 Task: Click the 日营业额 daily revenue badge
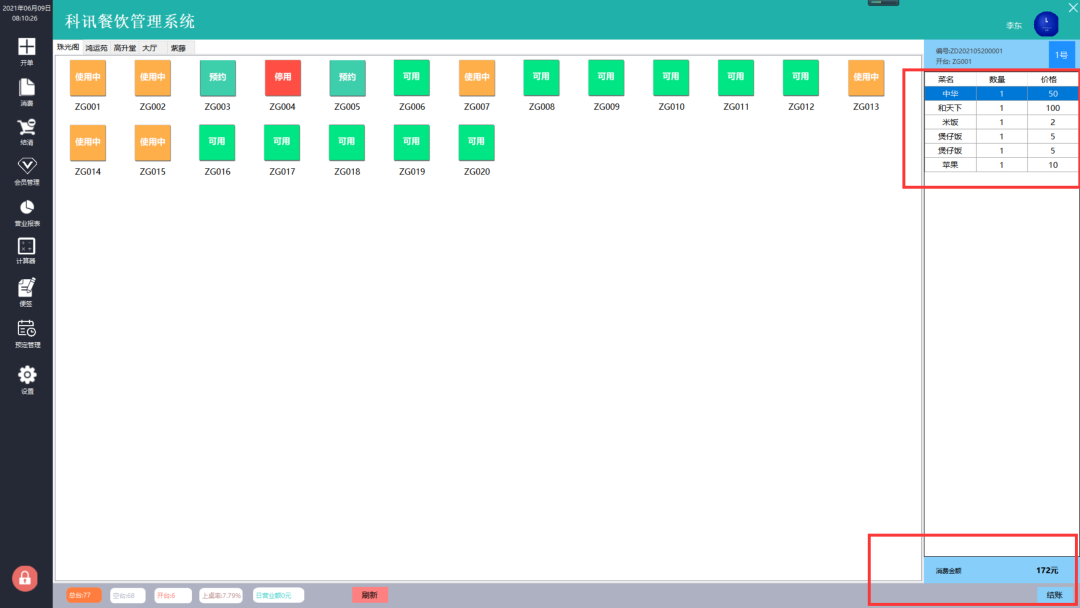[278, 596]
